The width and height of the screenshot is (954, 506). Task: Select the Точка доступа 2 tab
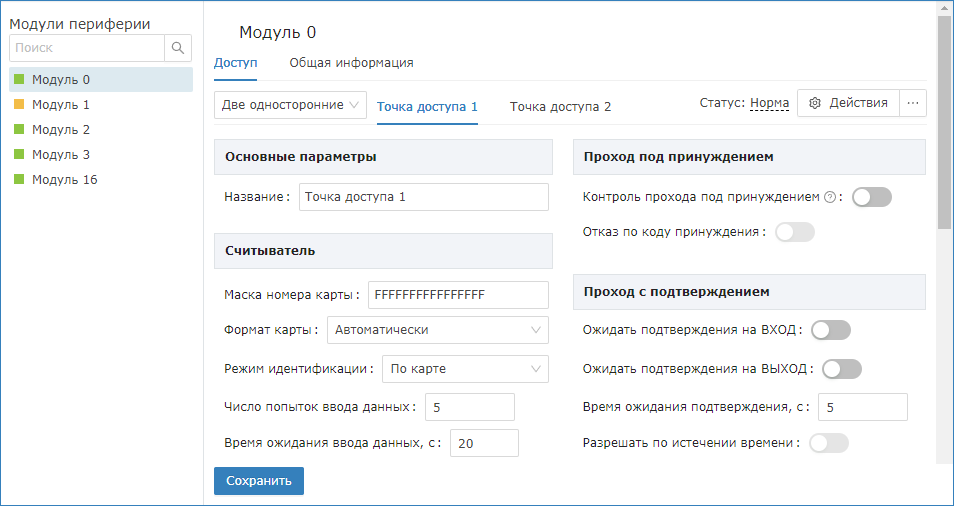[x=560, y=107]
